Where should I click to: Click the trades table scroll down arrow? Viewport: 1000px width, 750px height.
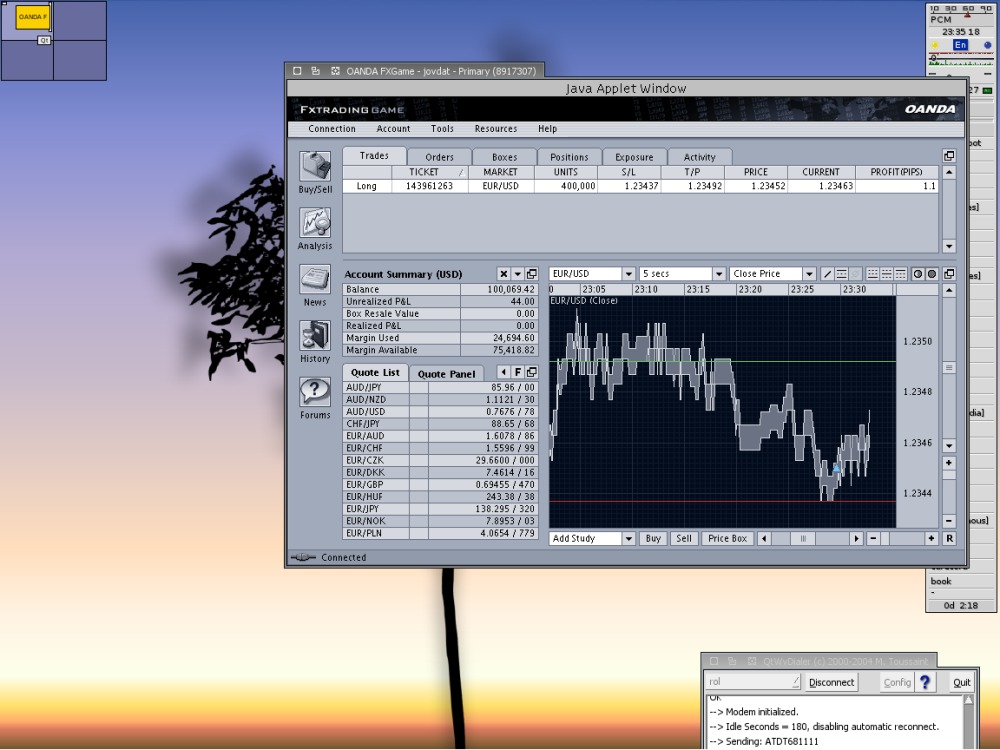coord(949,246)
